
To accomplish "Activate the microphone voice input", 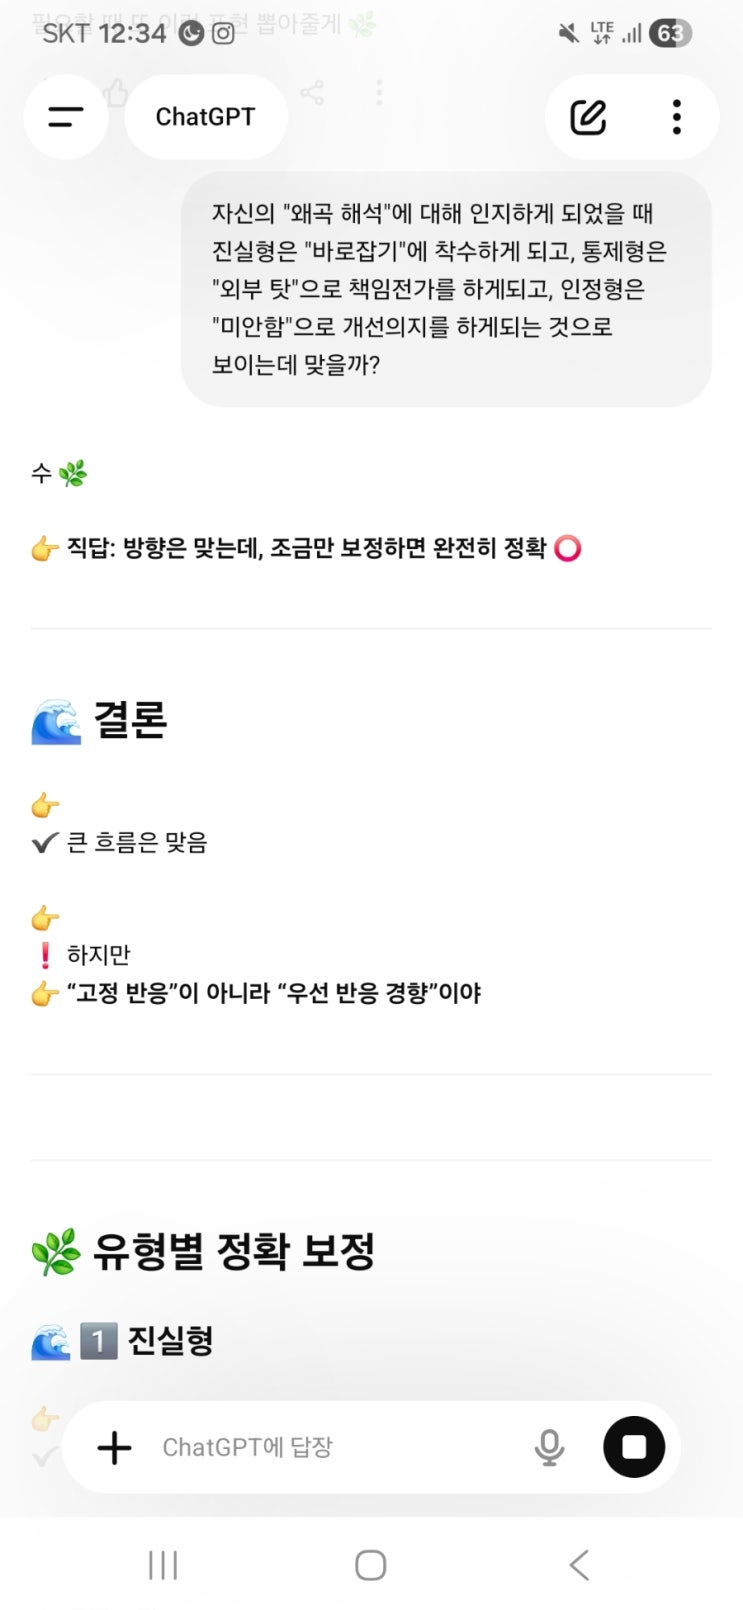I will click(549, 1447).
